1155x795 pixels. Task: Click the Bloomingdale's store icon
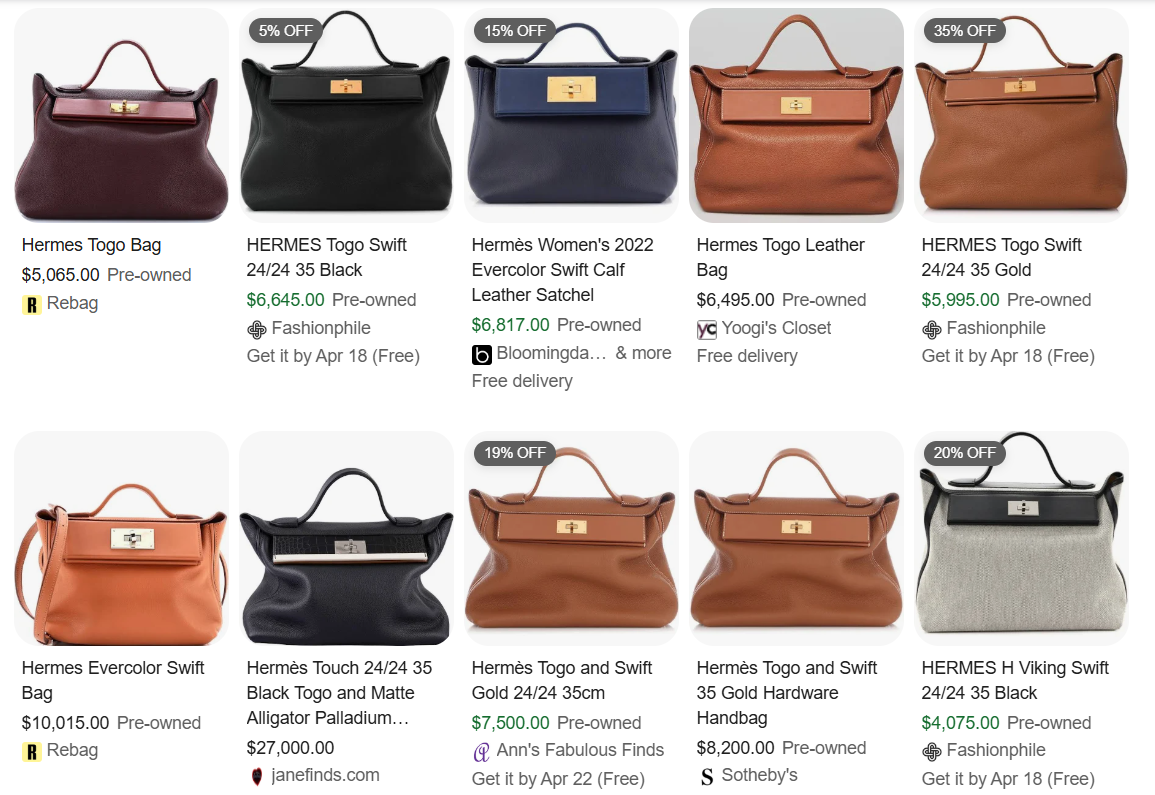point(481,354)
